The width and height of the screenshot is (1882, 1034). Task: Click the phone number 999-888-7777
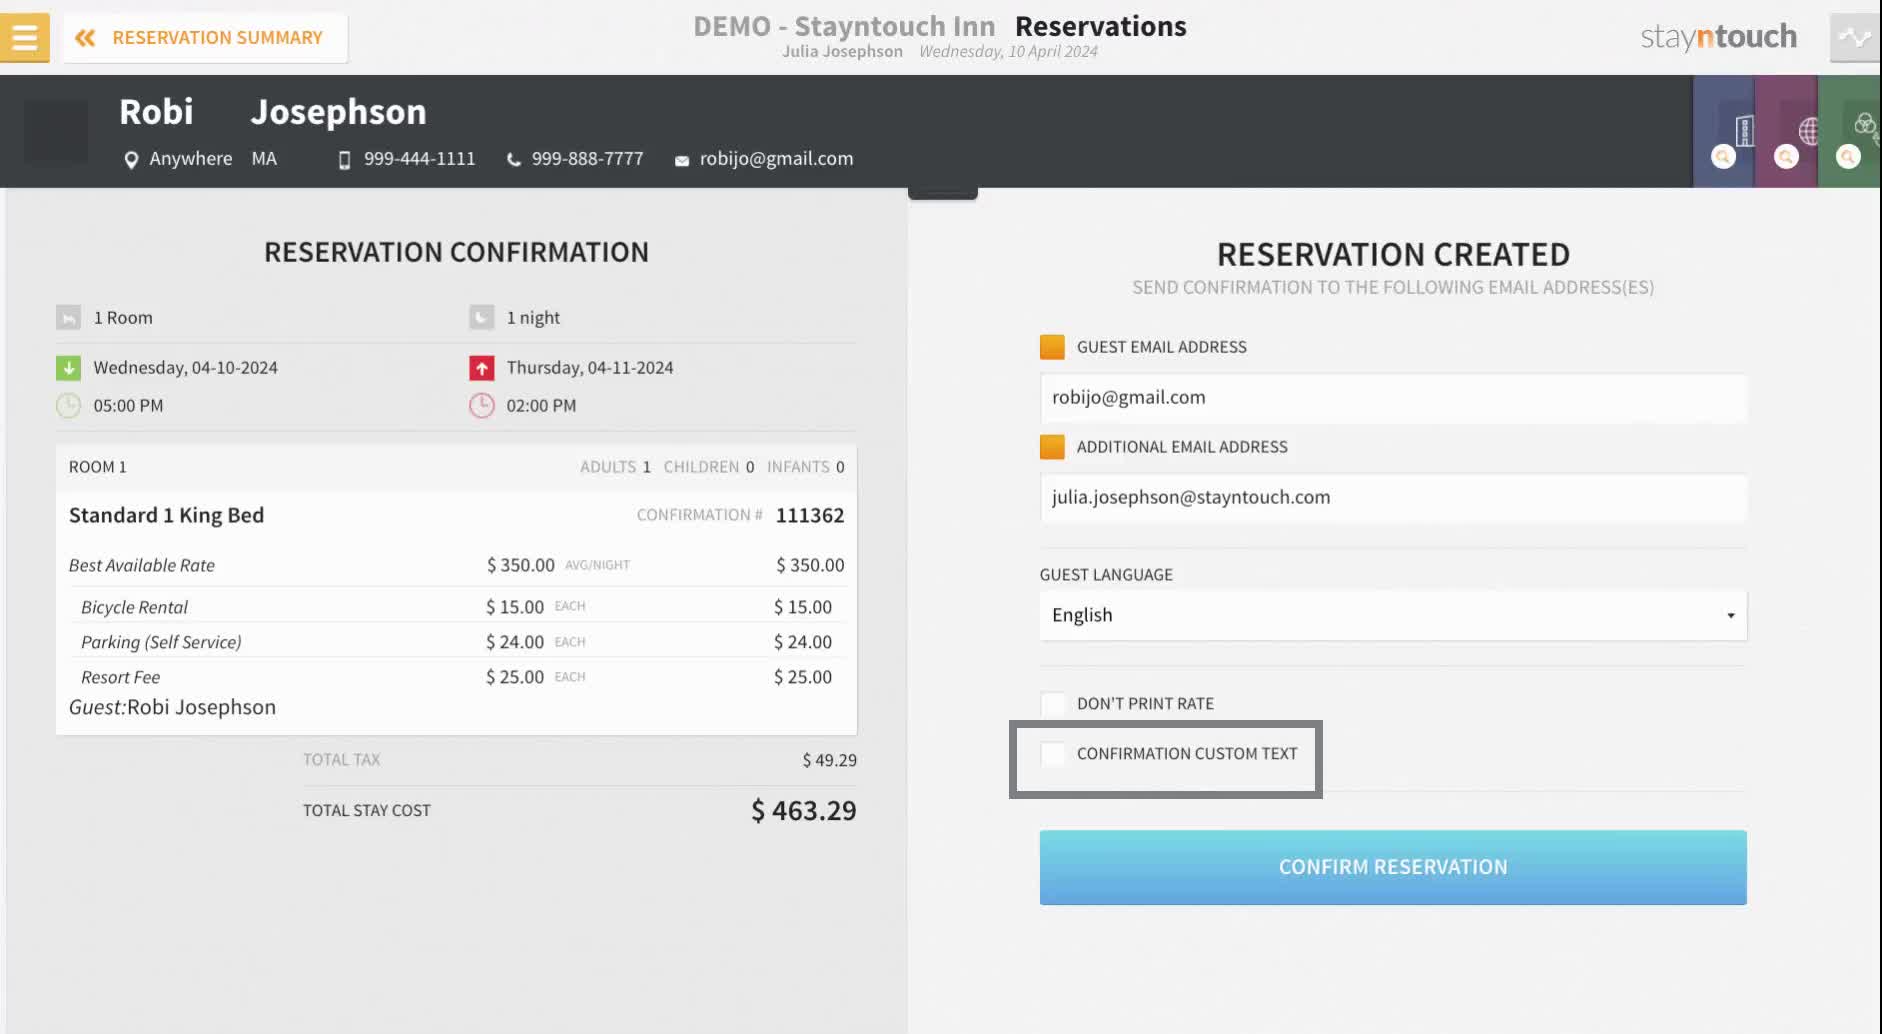tap(588, 159)
